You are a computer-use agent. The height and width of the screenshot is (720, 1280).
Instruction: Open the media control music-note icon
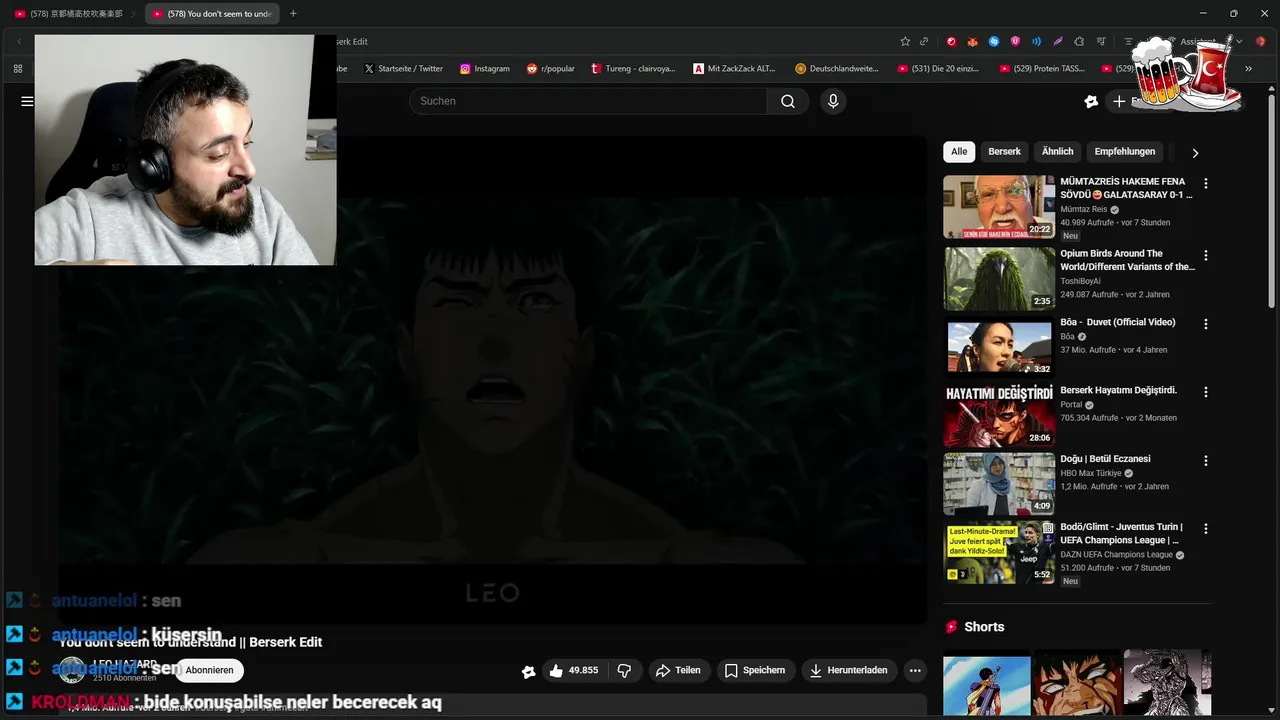(1100, 41)
